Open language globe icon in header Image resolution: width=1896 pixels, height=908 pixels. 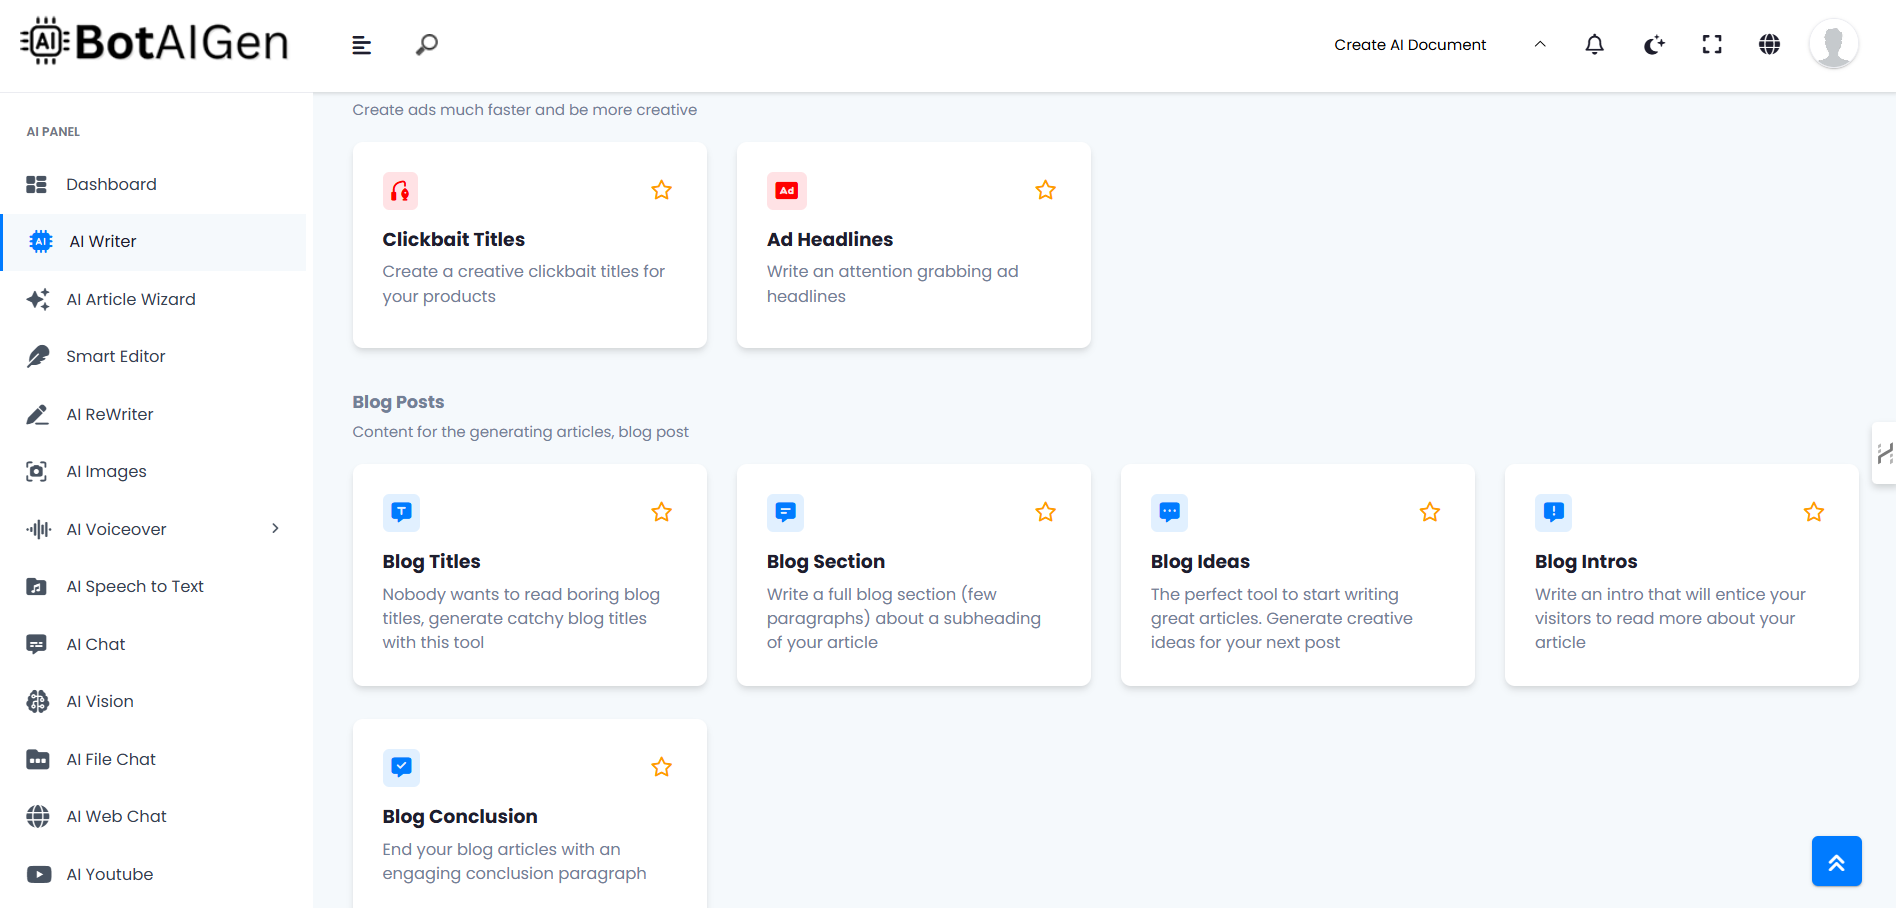click(1769, 45)
